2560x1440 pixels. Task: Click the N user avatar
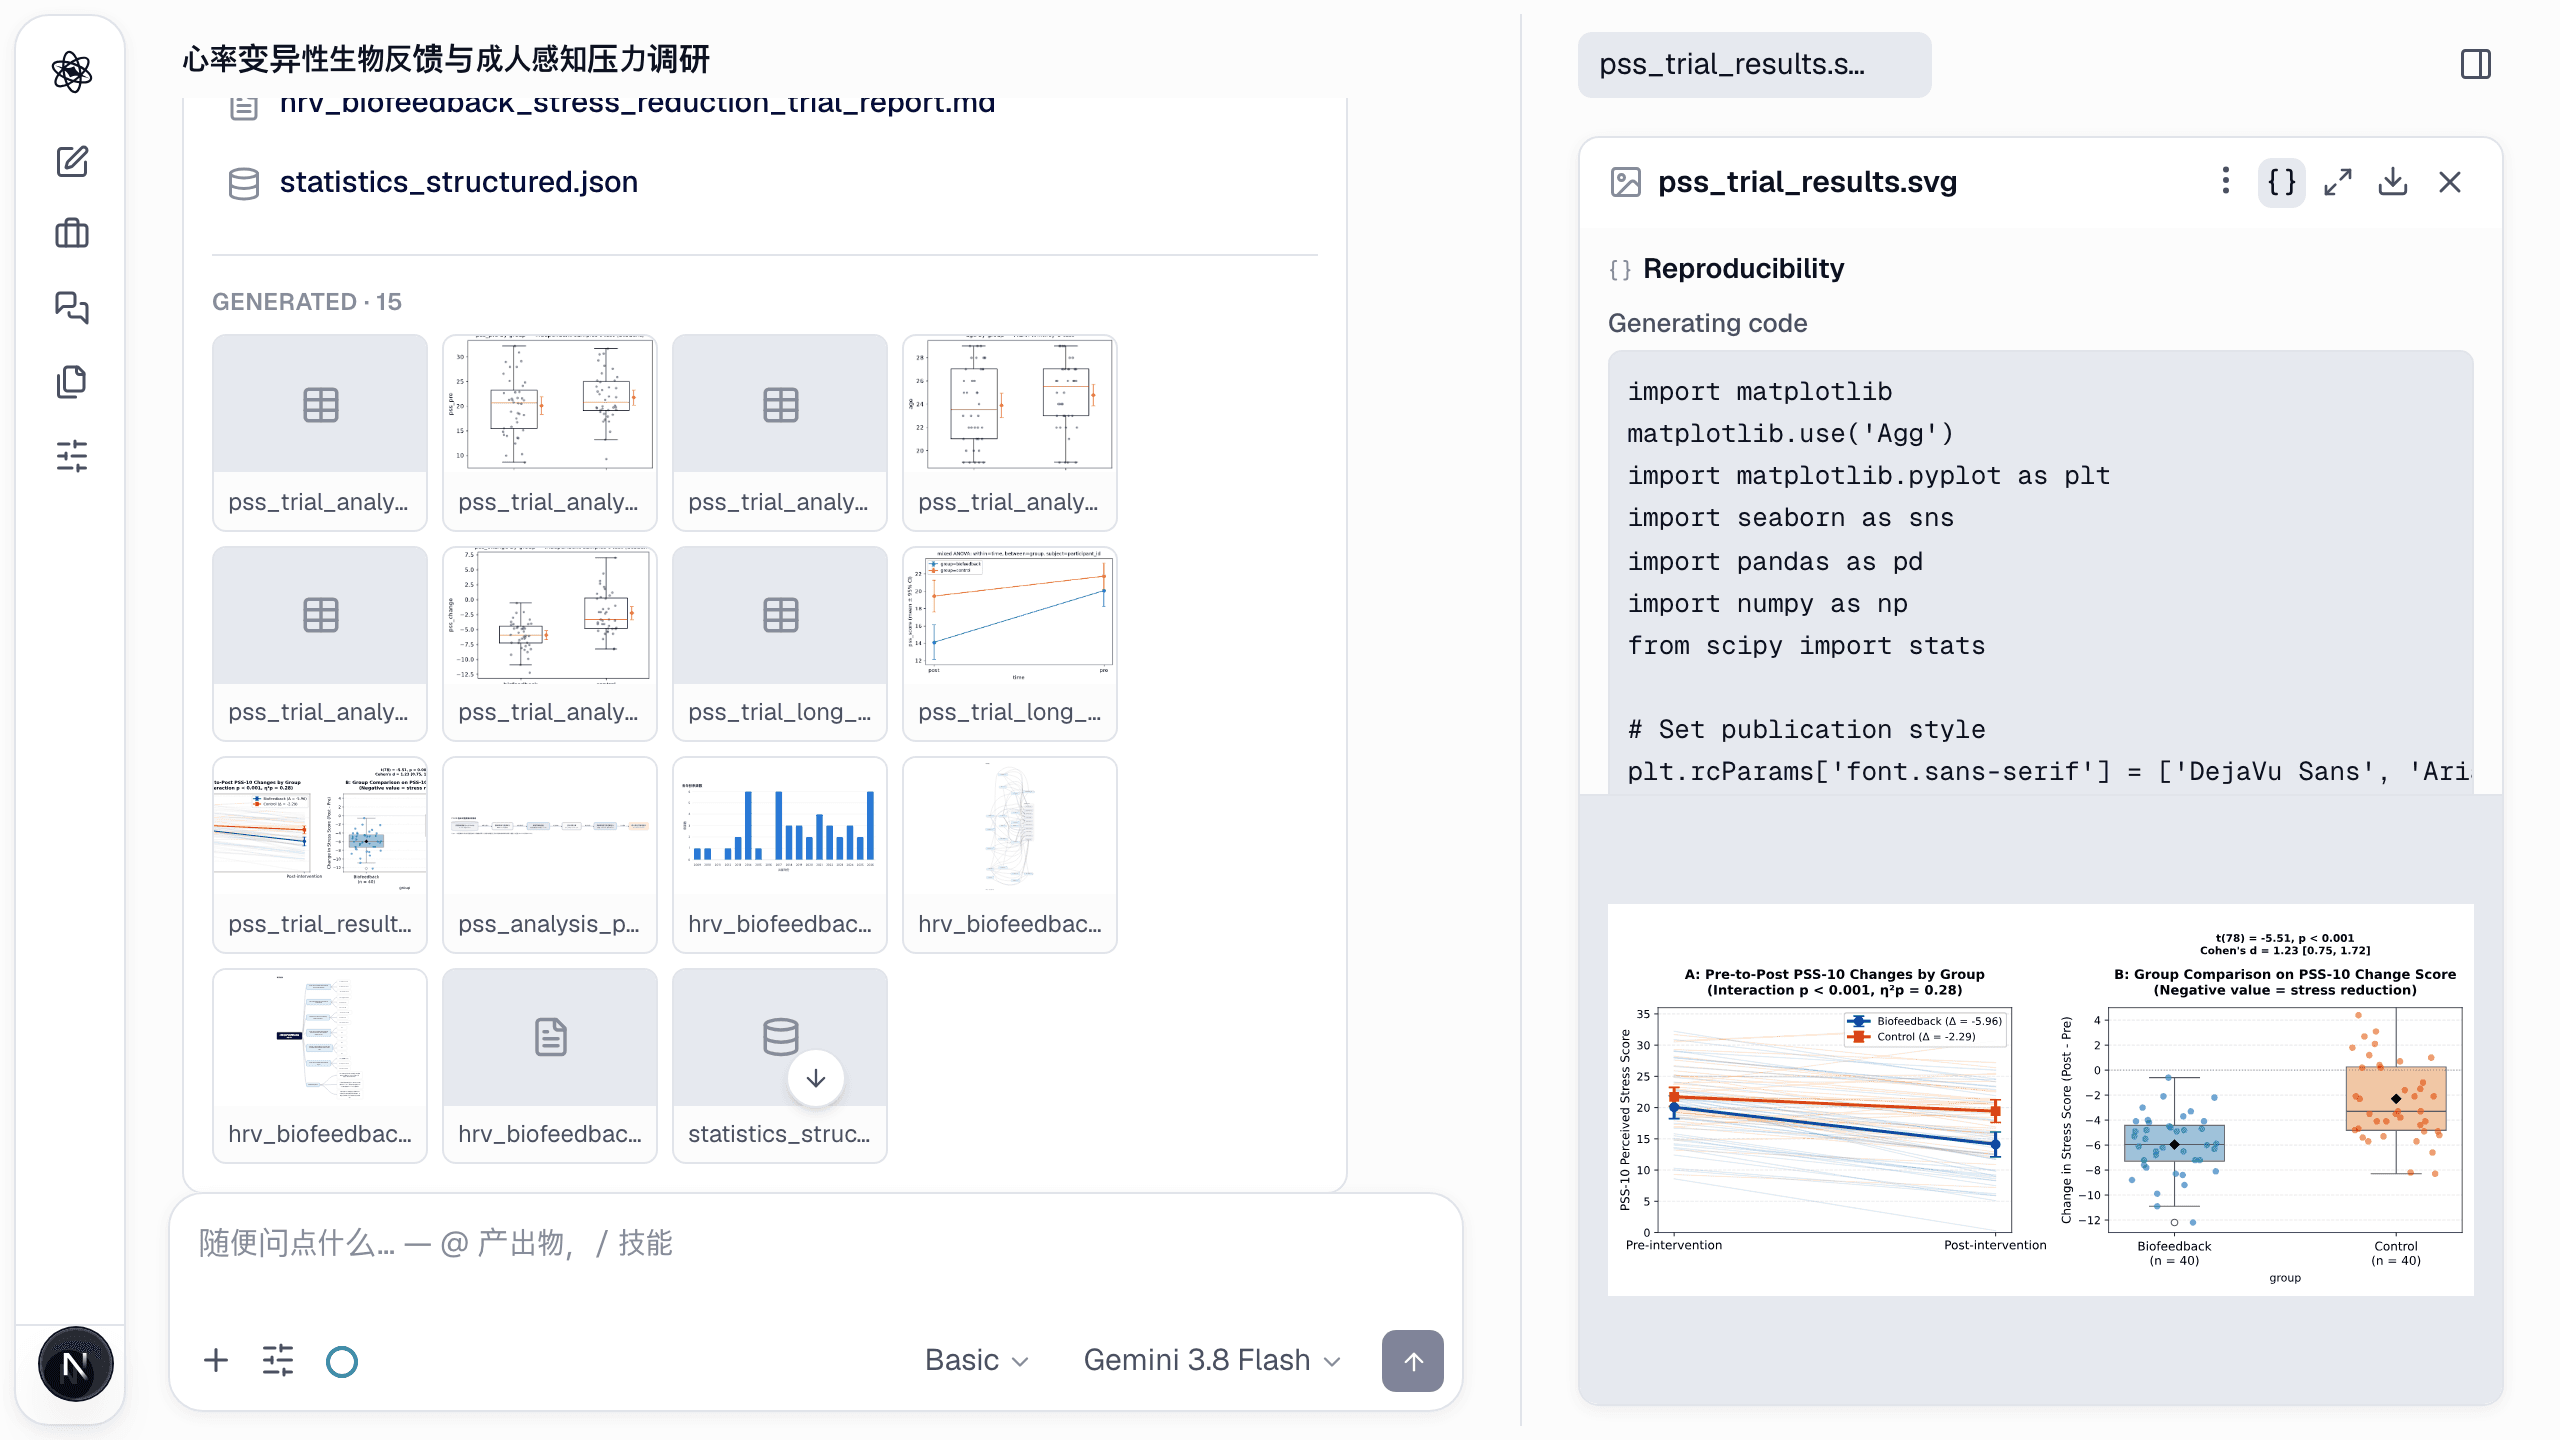click(75, 1364)
